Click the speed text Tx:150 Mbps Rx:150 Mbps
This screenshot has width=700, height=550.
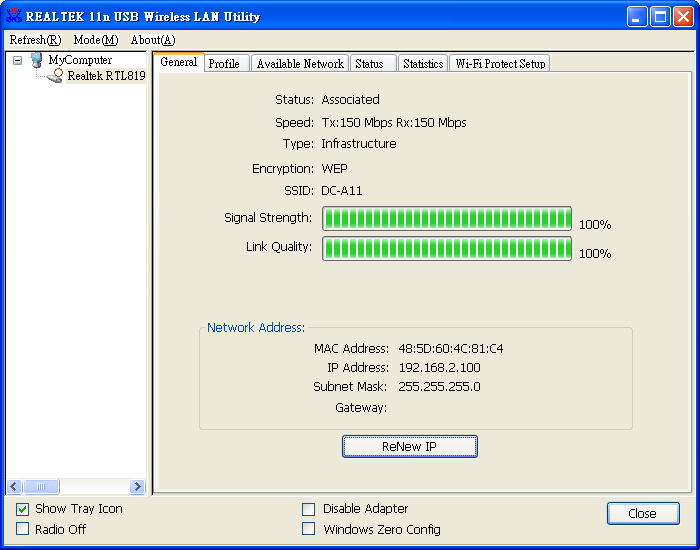(394, 123)
